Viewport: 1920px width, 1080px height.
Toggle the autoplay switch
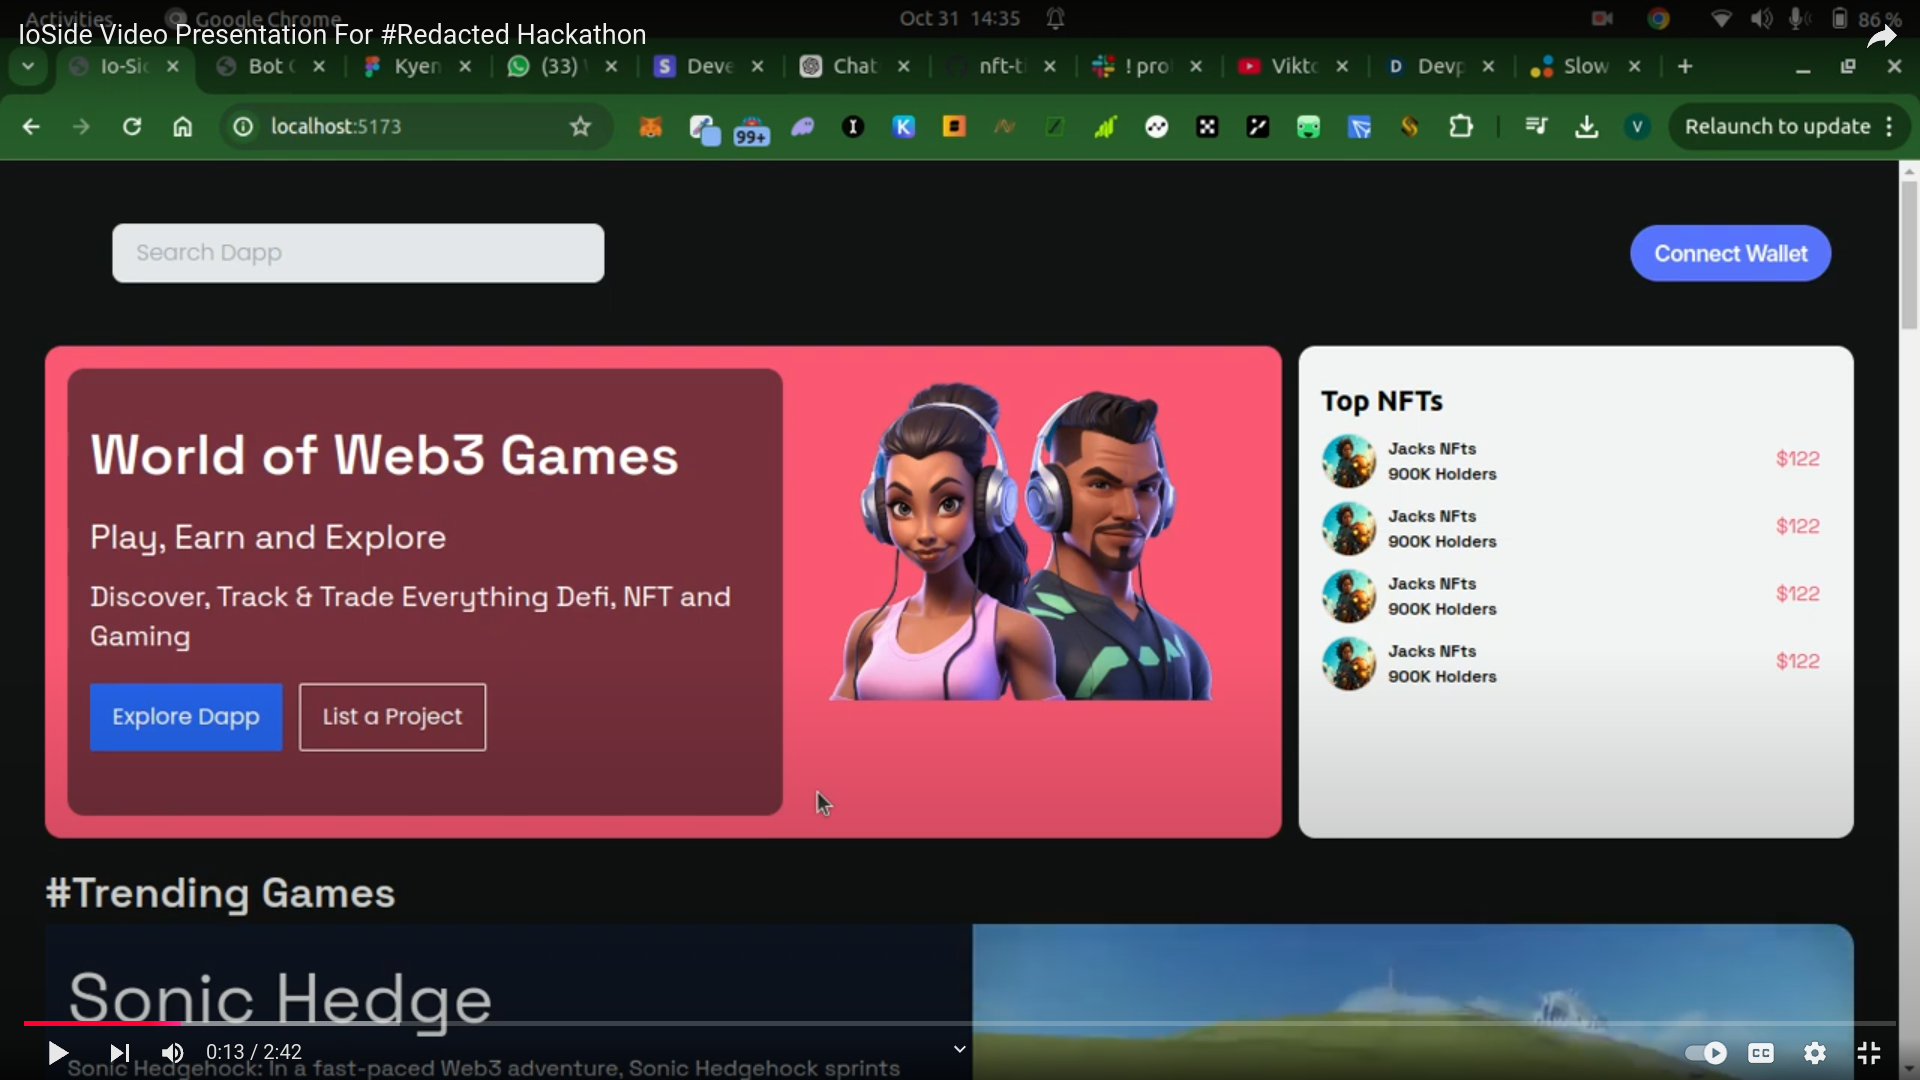pos(1705,1052)
